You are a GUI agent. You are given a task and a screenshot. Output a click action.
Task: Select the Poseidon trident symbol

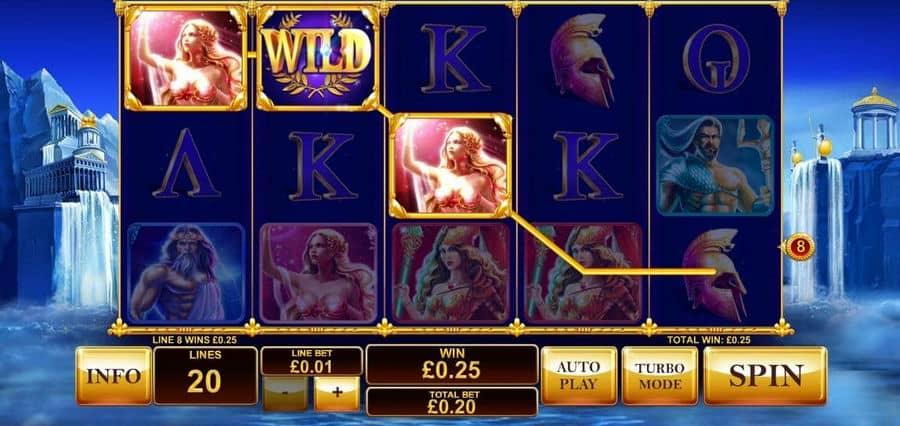pos(715,165)
